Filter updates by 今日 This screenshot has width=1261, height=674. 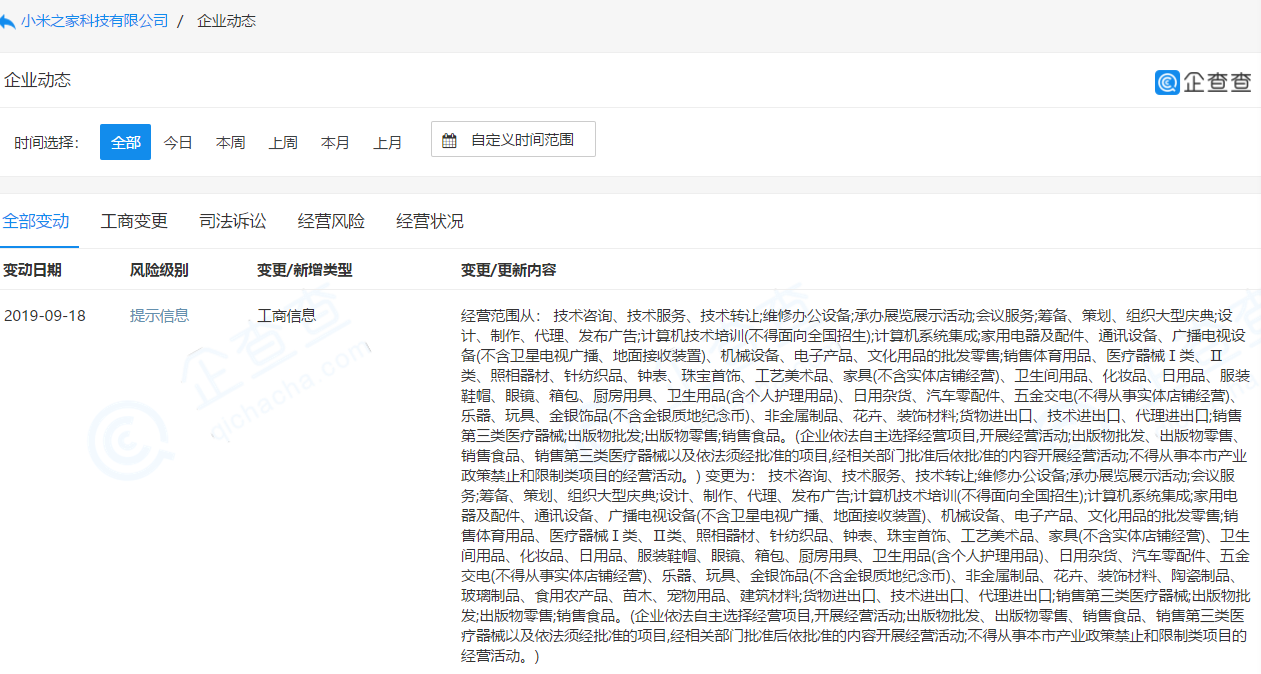click(x=178, y=142)
